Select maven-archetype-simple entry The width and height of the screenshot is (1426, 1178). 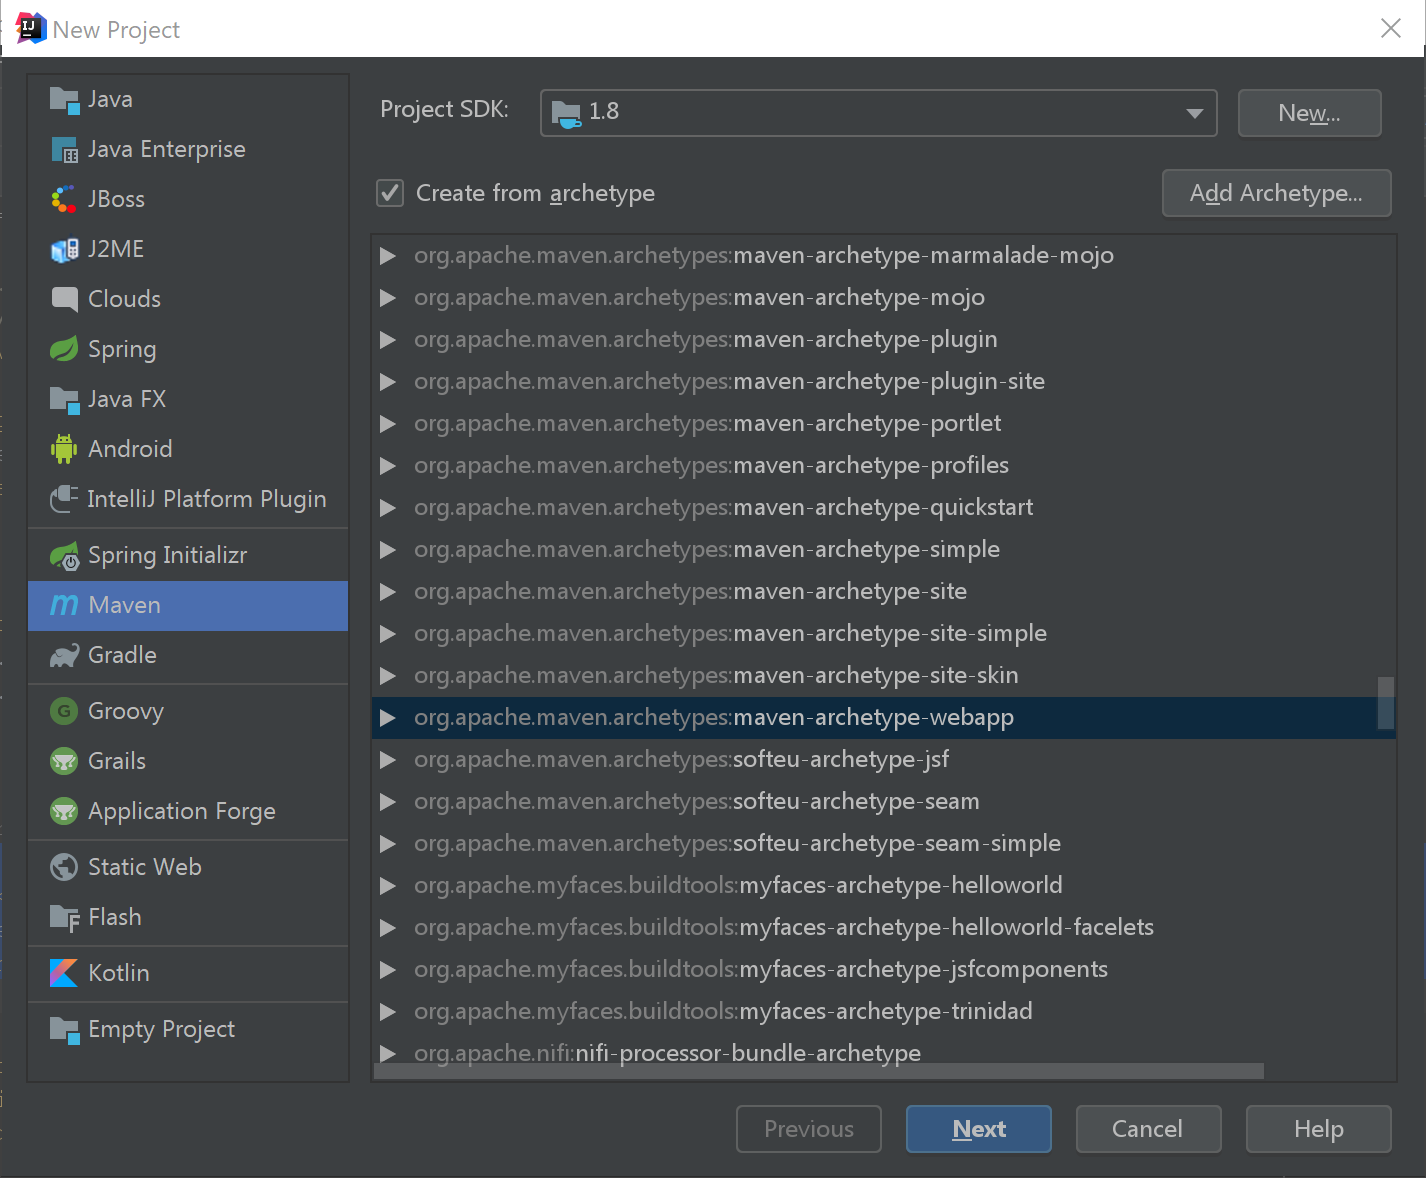[884, 550]
